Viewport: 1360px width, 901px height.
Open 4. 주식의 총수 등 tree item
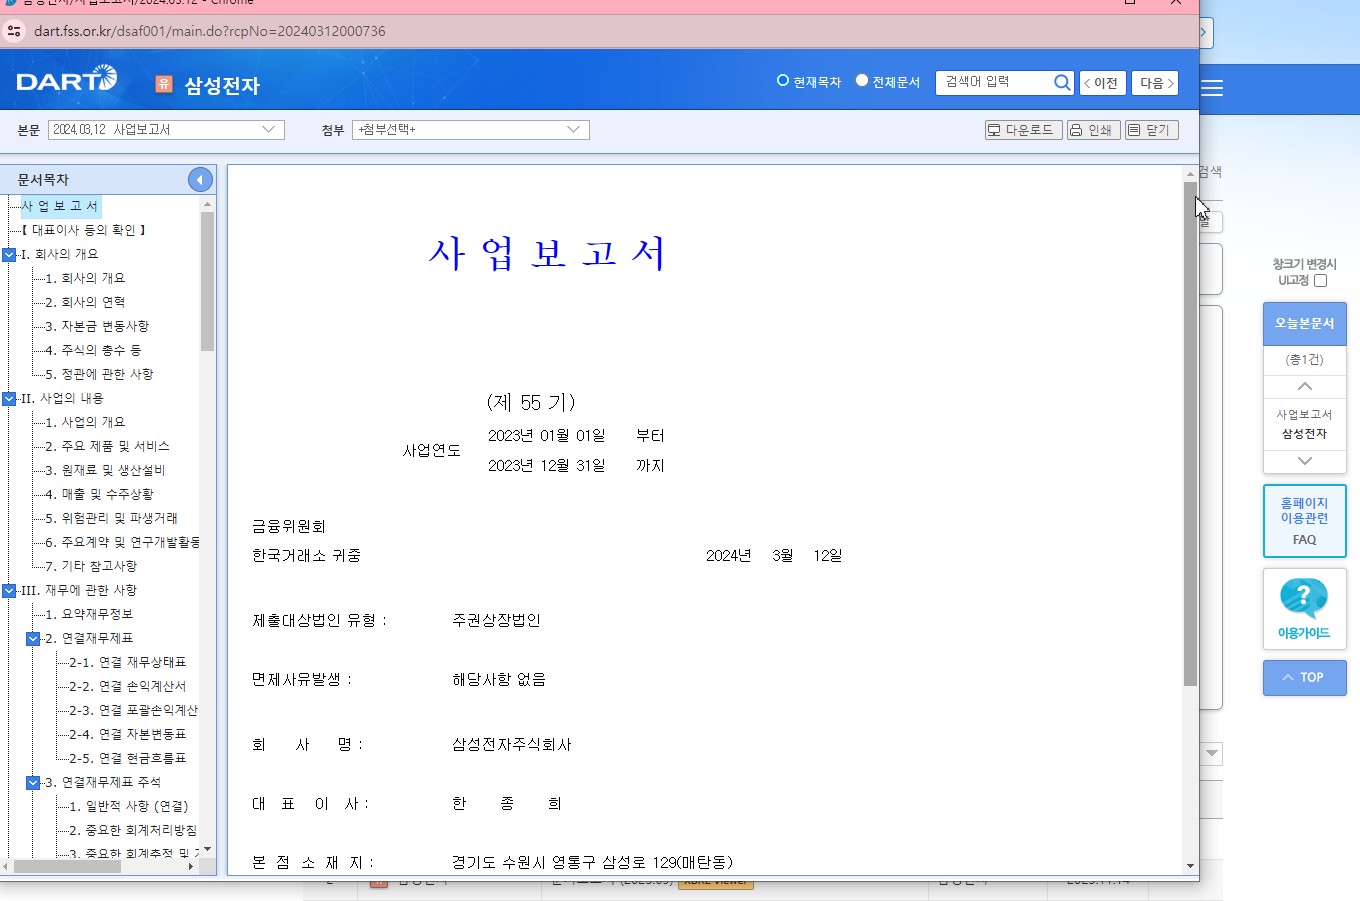(x=93, y=350)
